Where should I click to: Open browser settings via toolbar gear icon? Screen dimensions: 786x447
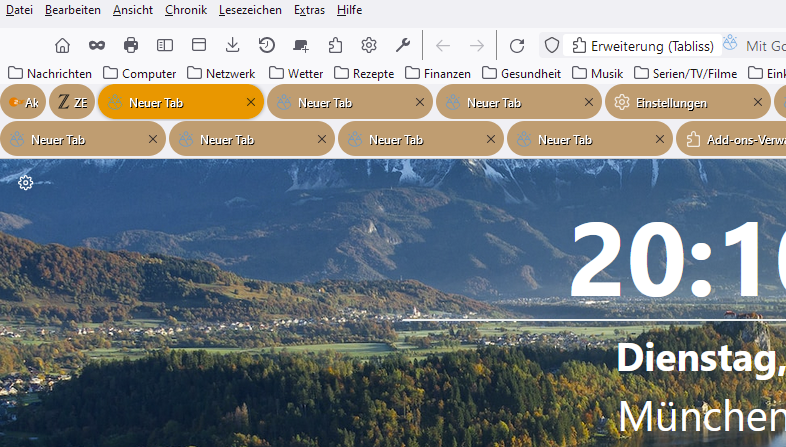[x=369, y=45]
